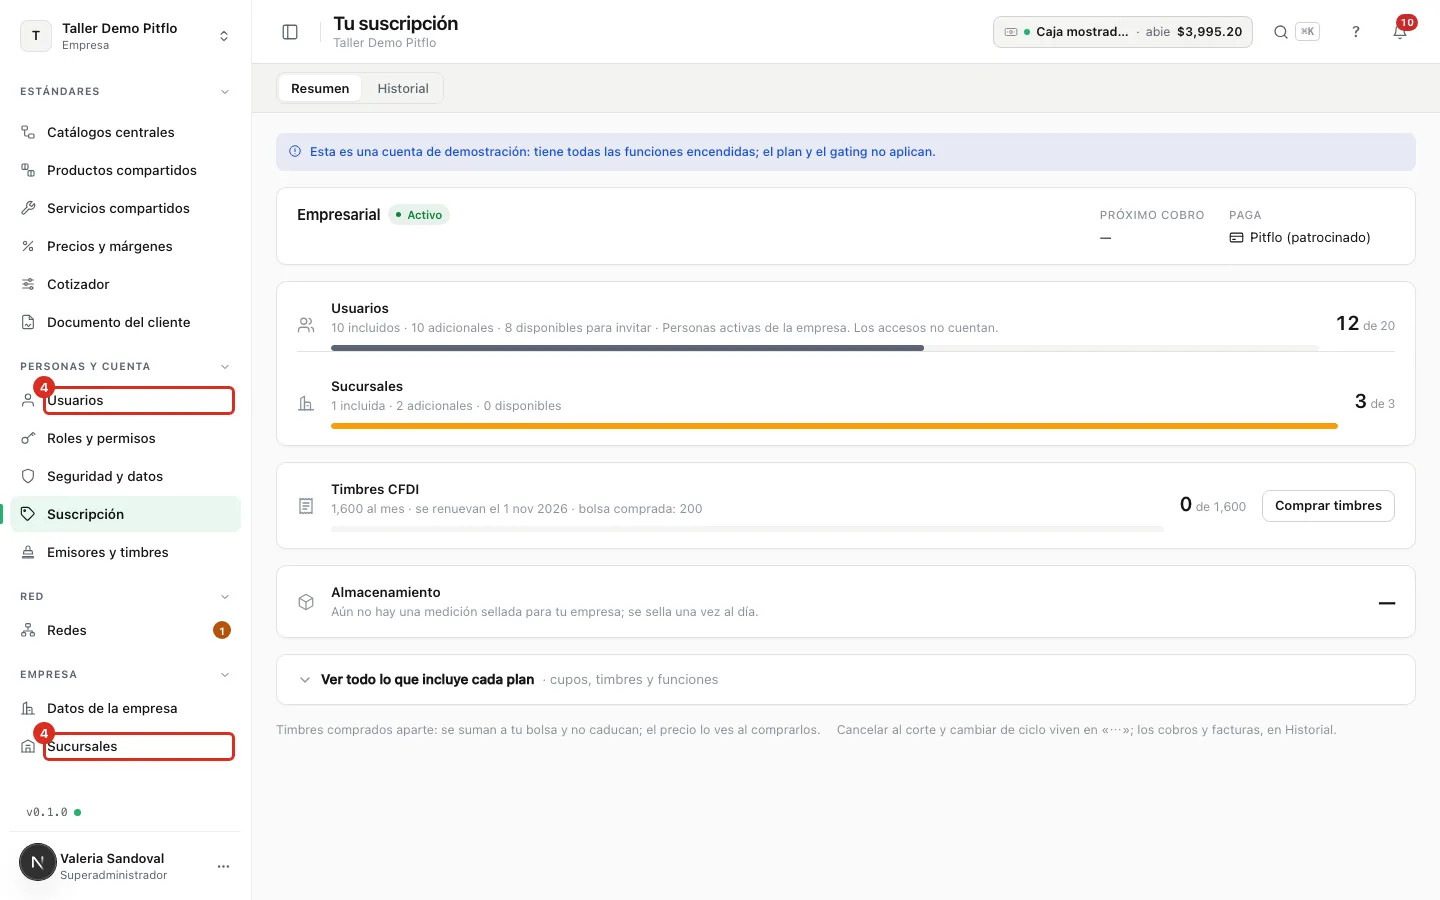This screenshot has height=900, width=1440.
Task: Open the notifications bell
Action: point(1400,32)
